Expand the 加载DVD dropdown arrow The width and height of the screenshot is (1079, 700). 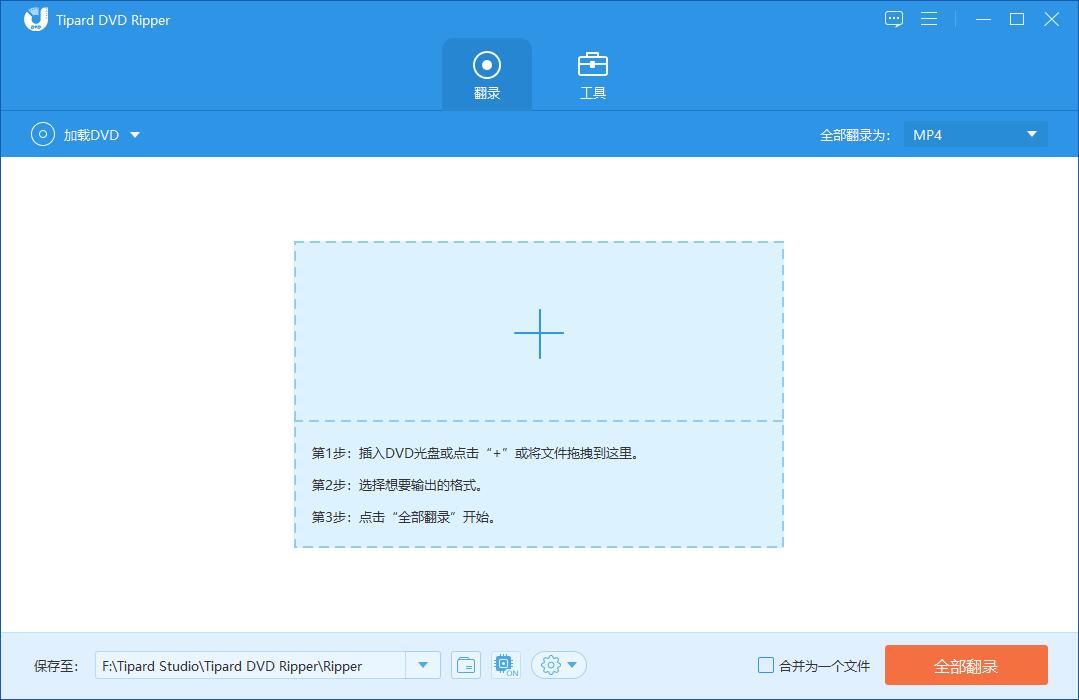(x=135, y=135)
